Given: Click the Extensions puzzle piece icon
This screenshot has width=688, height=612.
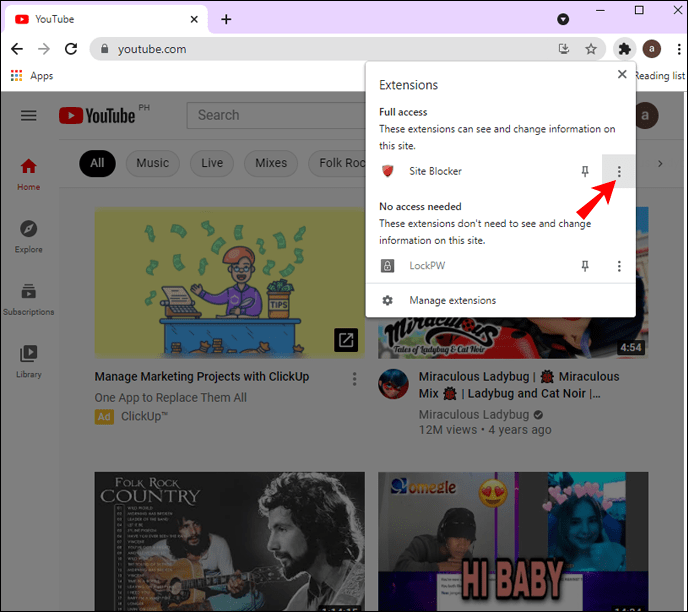Looking at the screenshot, I should [x=624, y=49].
